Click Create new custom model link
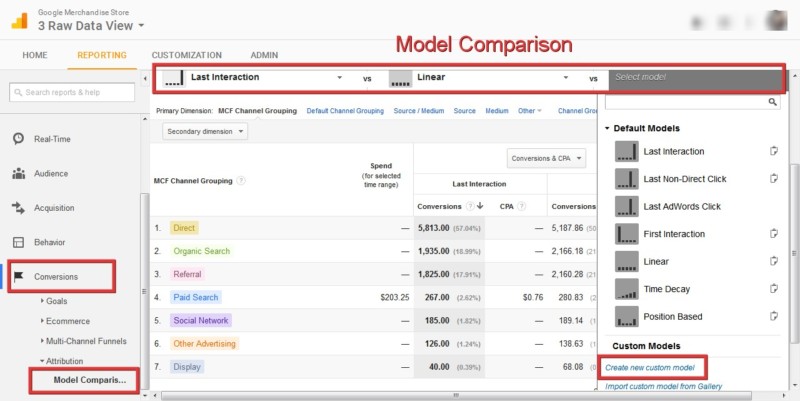Viewport: 800px width, 401px height. [652, 368]
